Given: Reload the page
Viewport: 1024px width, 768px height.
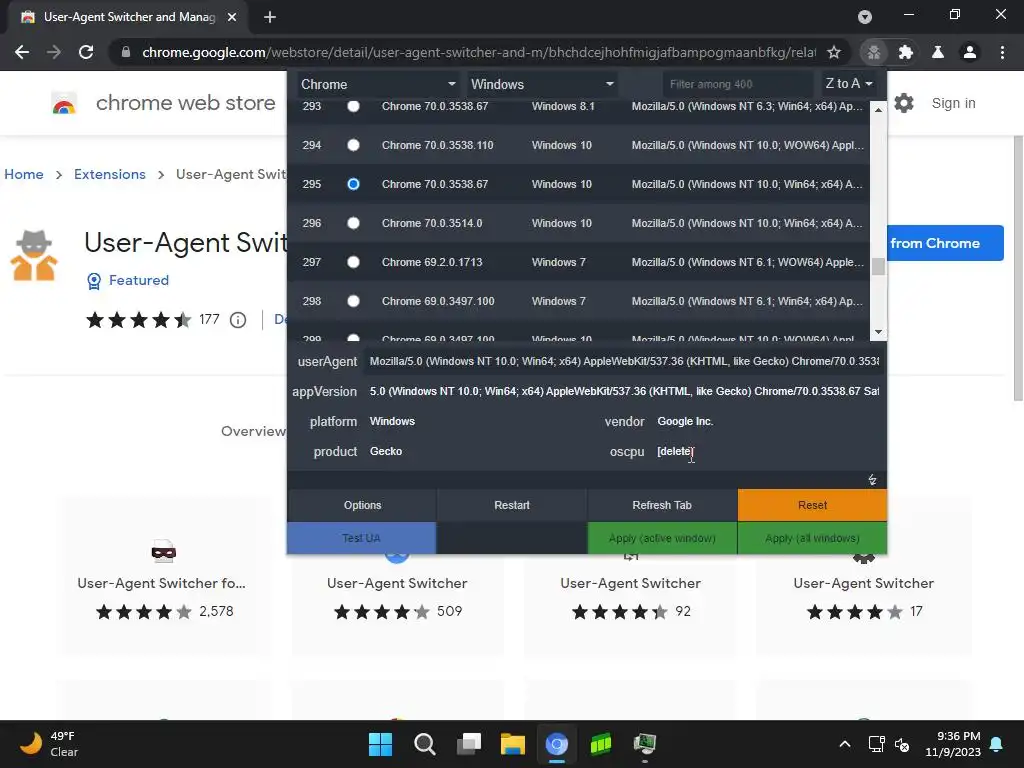Looking at the screenshot, I should [x=86, y=52].
